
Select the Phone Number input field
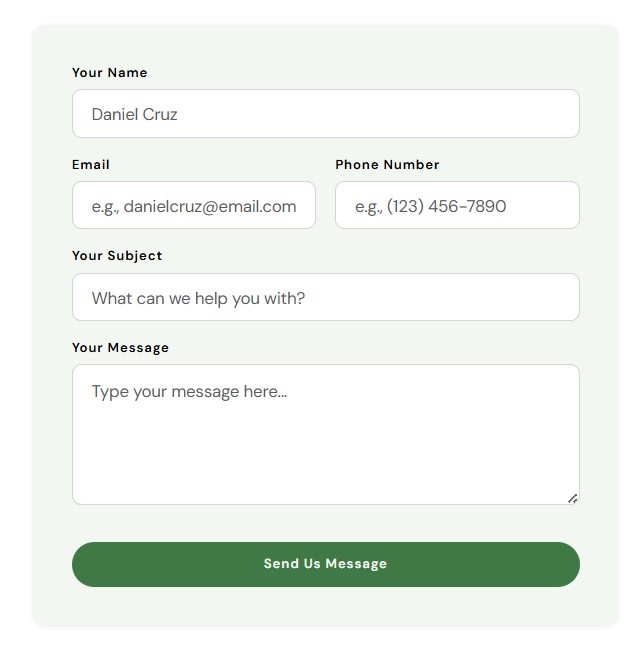457,206
